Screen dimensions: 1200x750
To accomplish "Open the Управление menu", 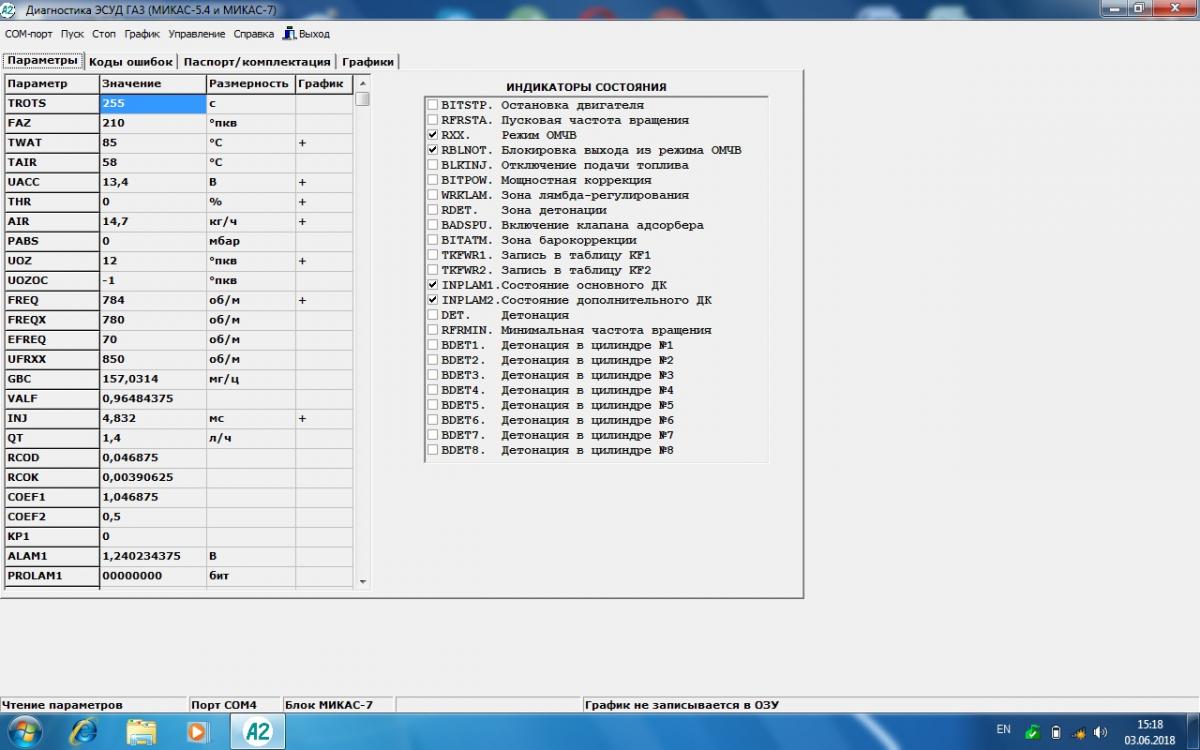I will pos(196,33).
